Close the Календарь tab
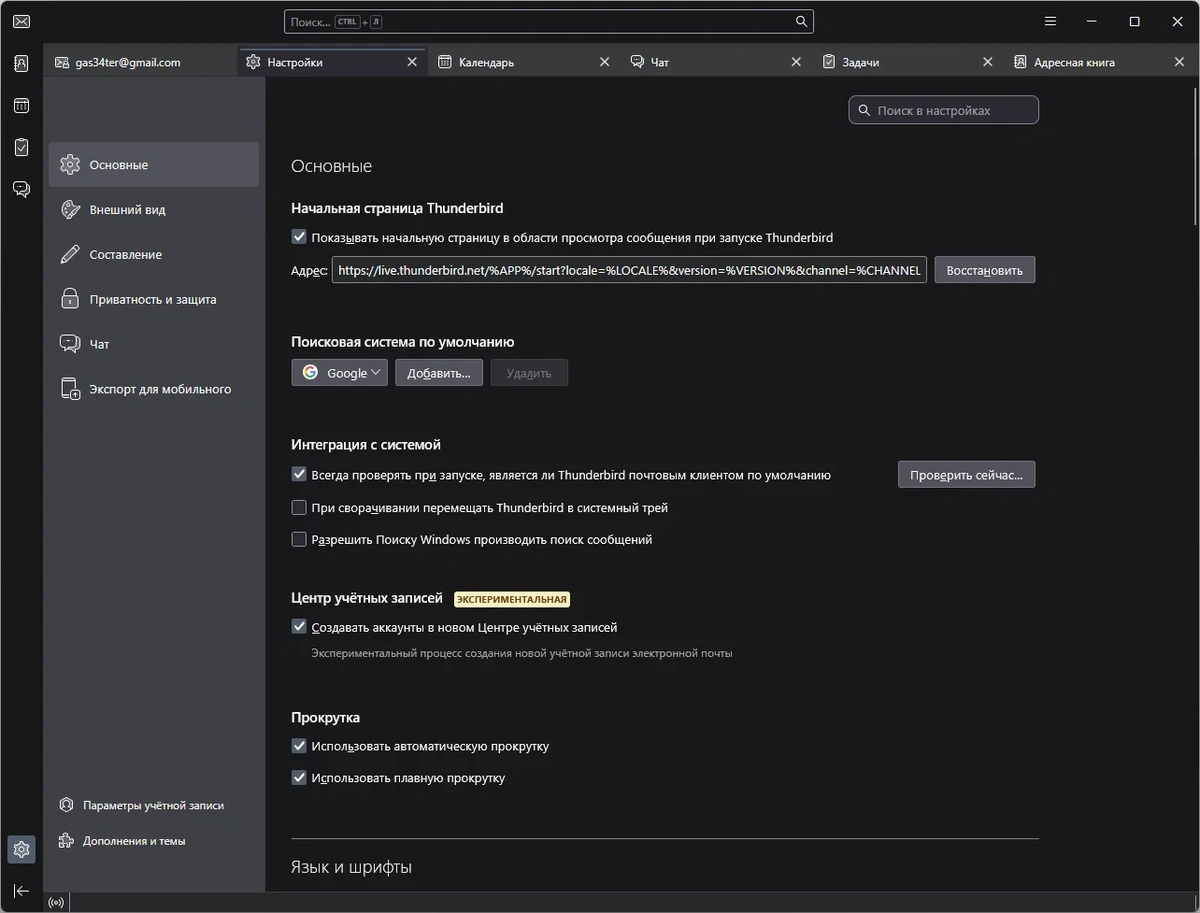 [x=604, y=62]
